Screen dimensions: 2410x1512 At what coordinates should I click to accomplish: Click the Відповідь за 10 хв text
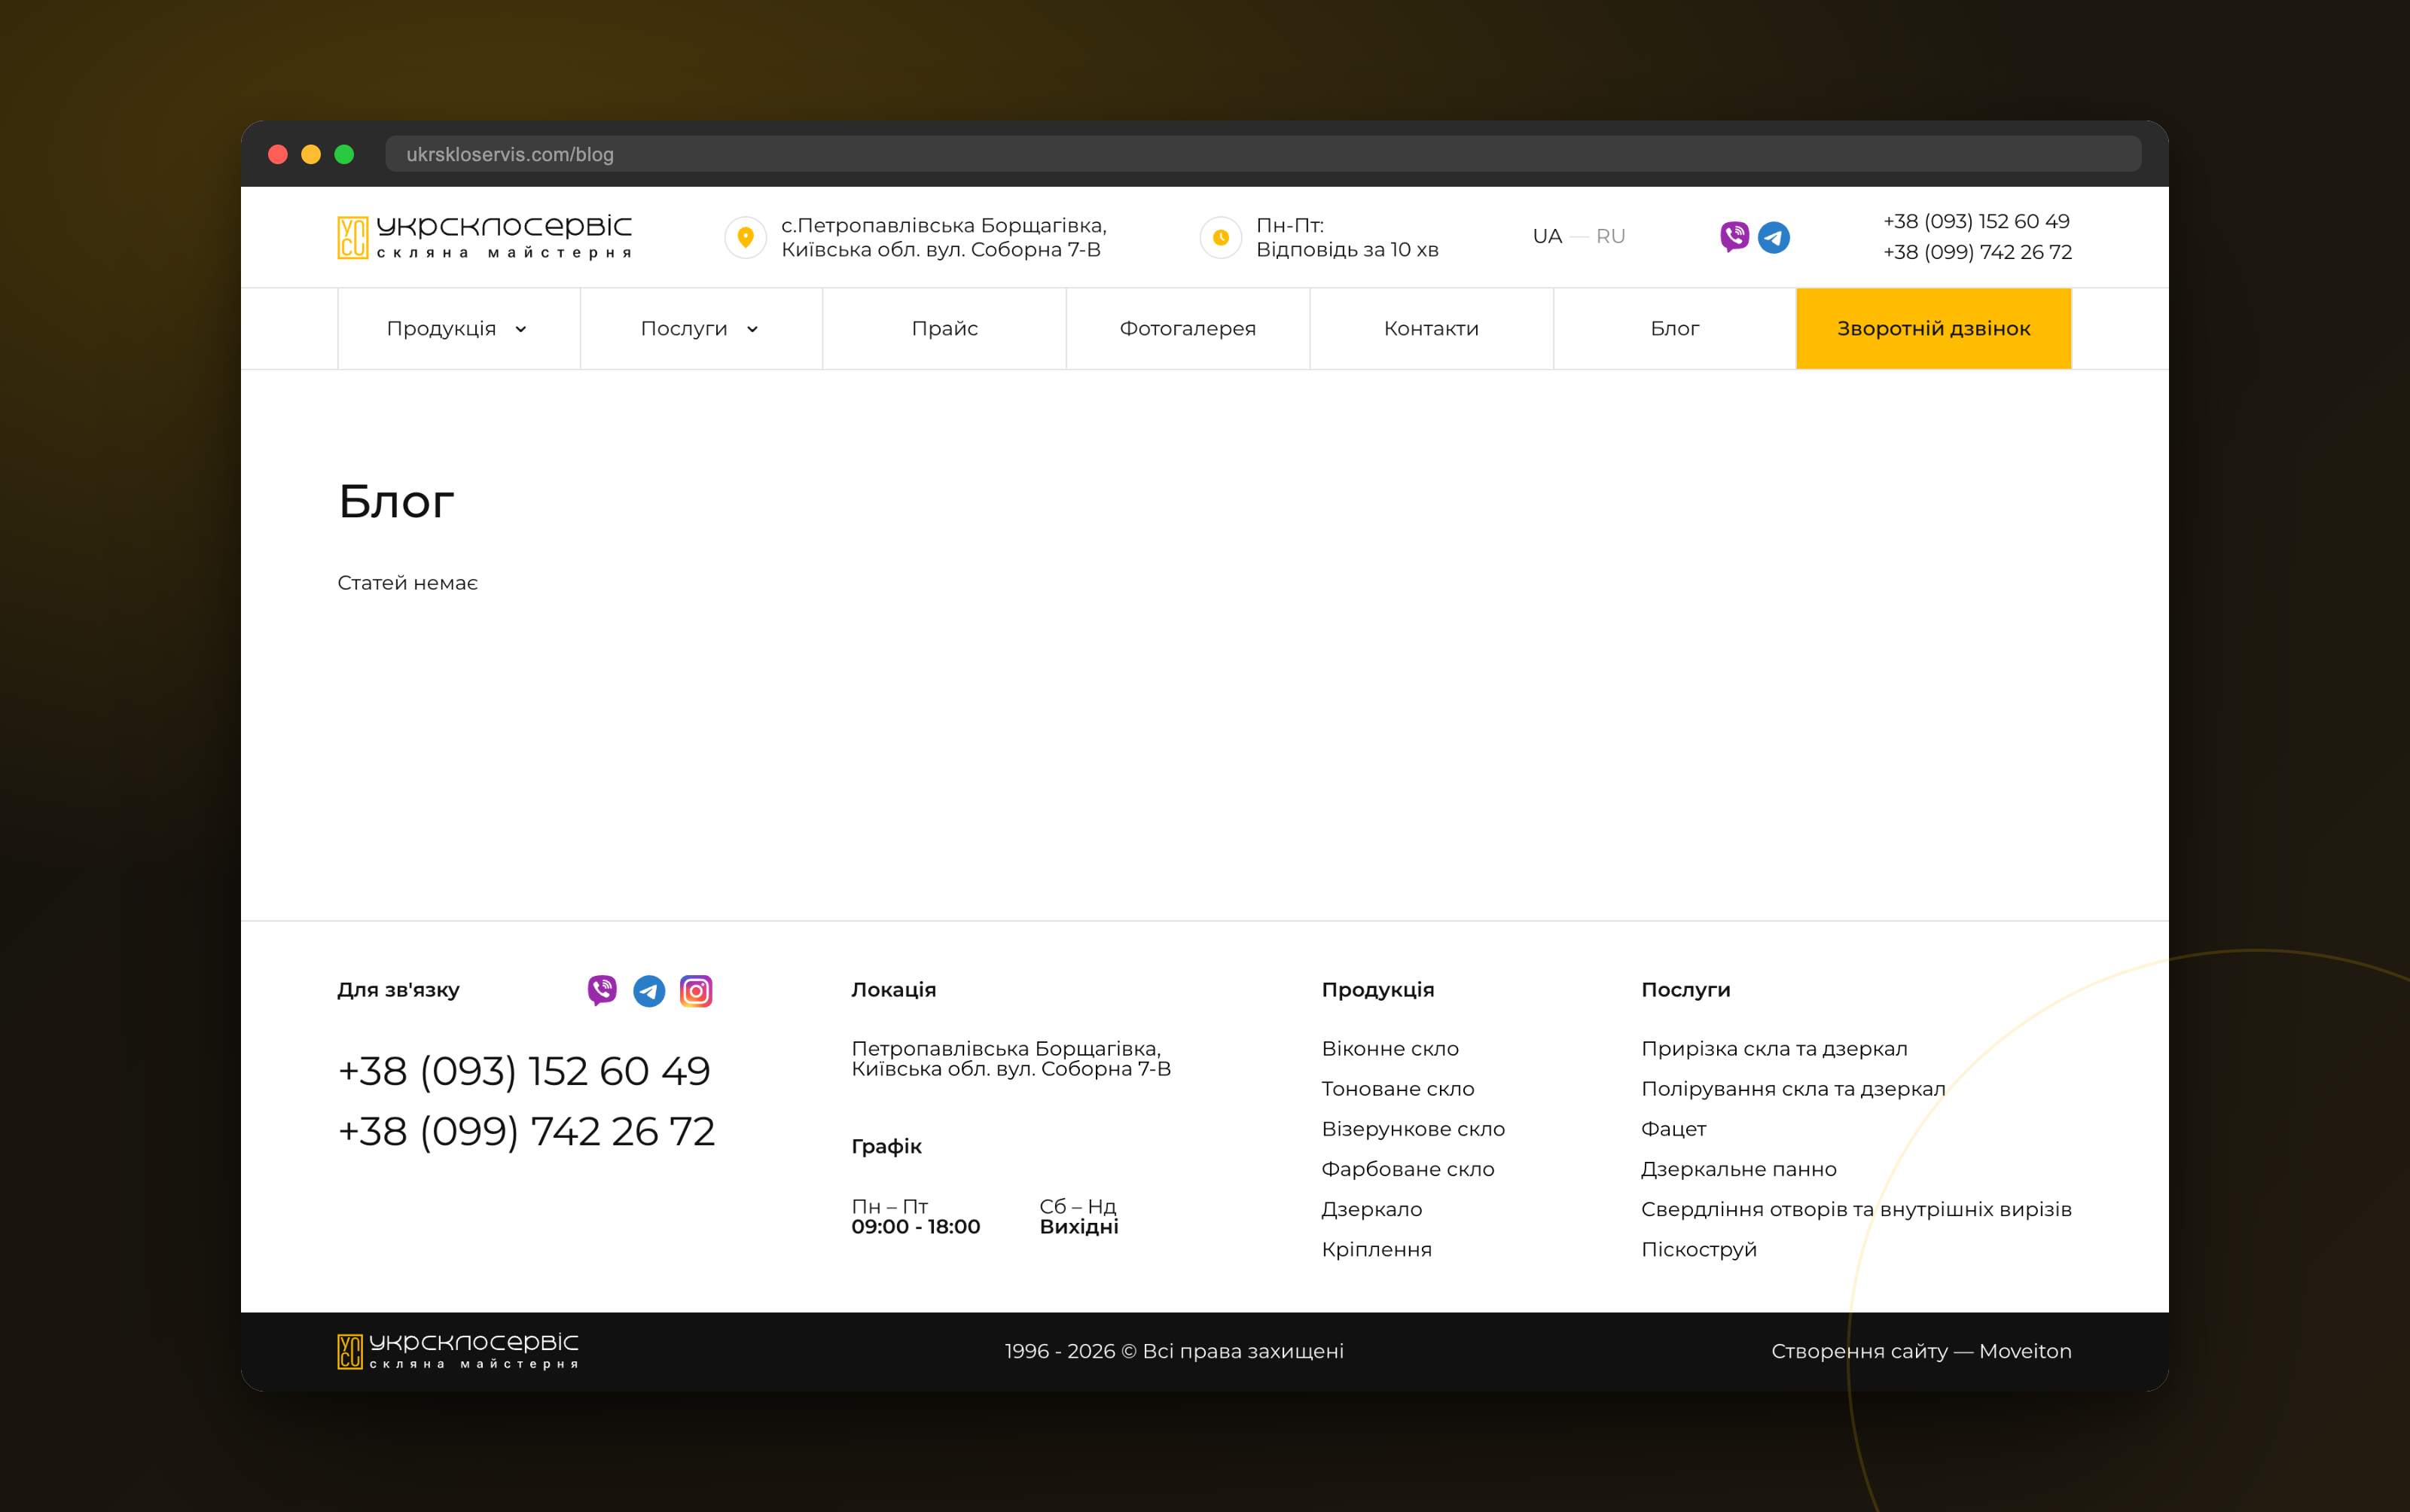click(x=1347, y=249)
